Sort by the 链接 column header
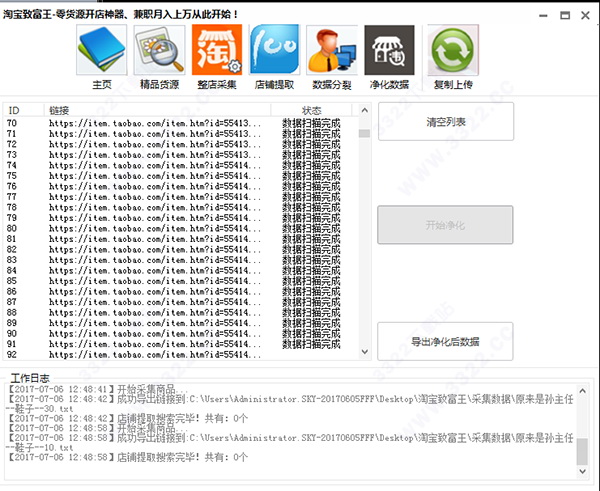The image size is (600, 491). (x=157, y=110)
